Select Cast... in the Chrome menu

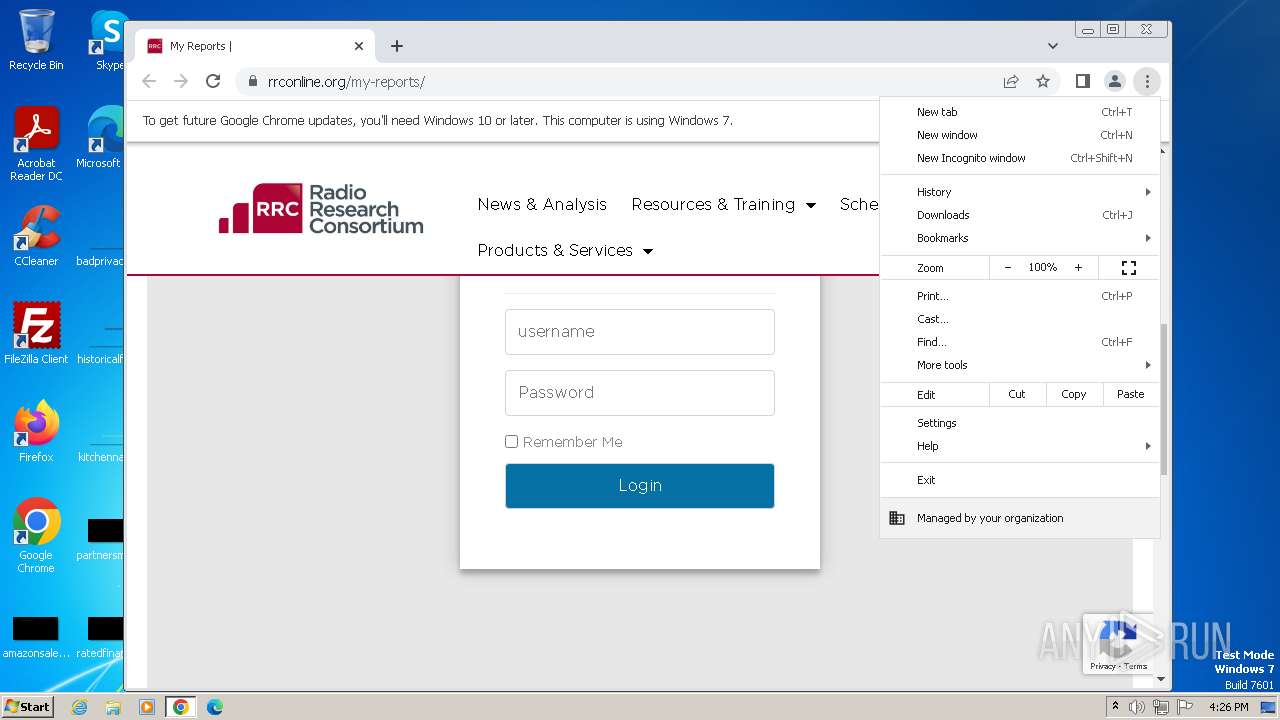point(1020,319)
